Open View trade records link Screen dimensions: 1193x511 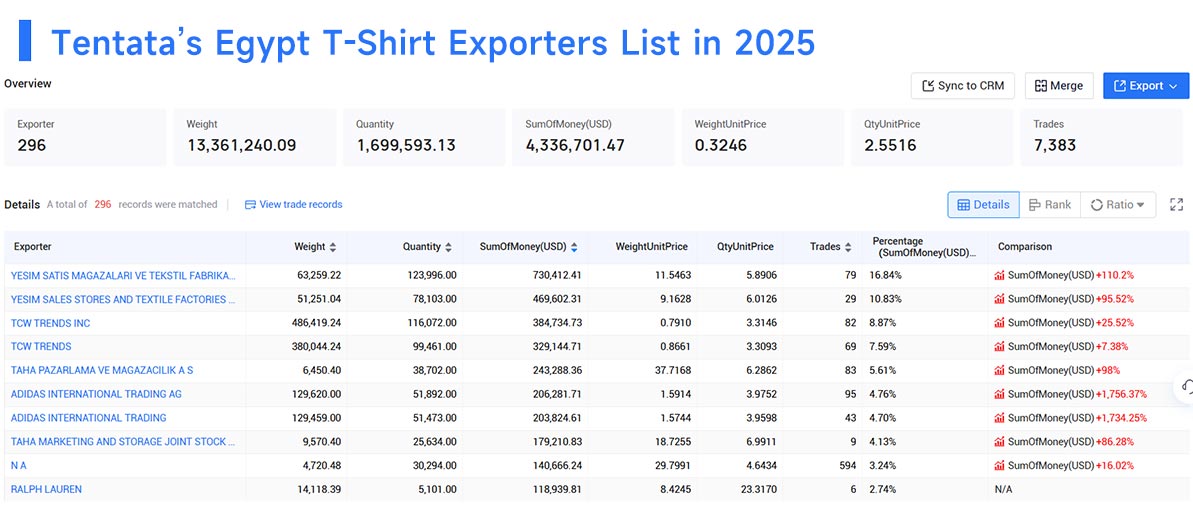tap(294, 205)
